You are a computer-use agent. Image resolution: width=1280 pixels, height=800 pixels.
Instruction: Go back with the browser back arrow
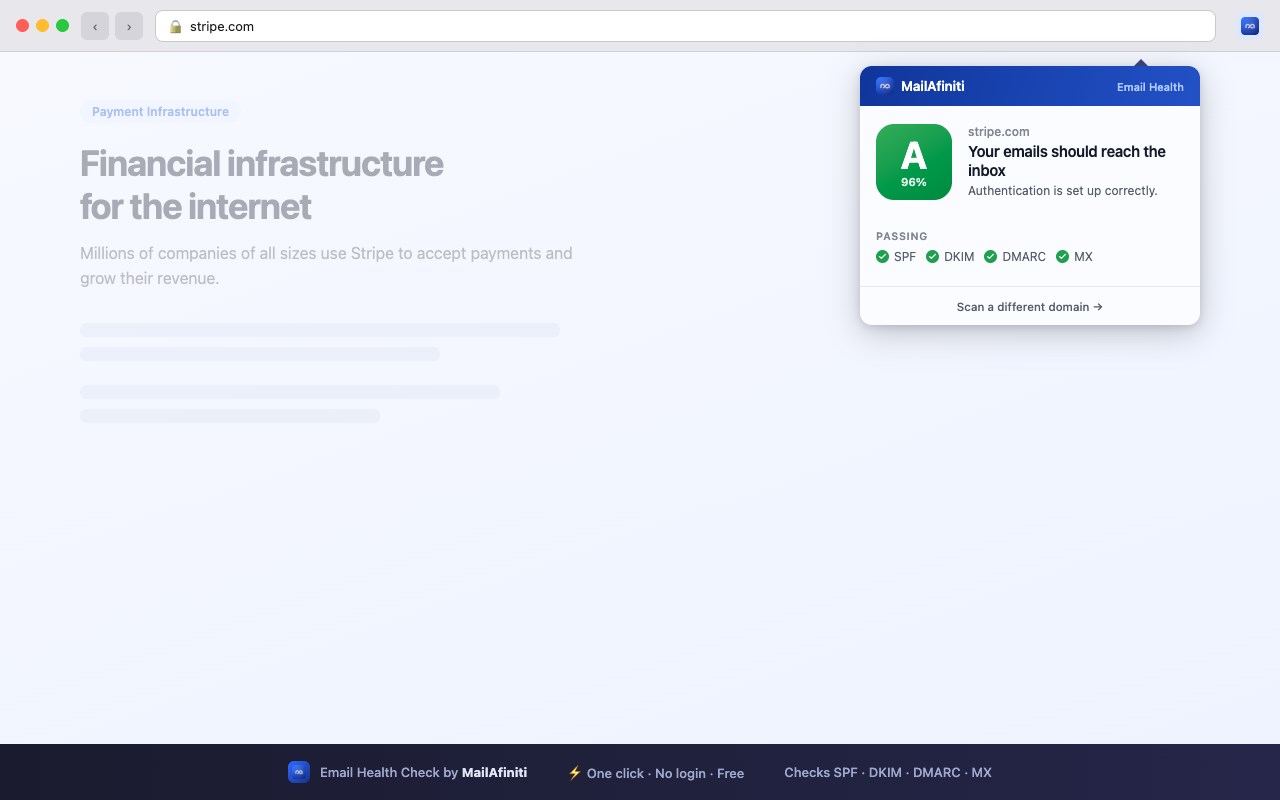coord(95,26)
